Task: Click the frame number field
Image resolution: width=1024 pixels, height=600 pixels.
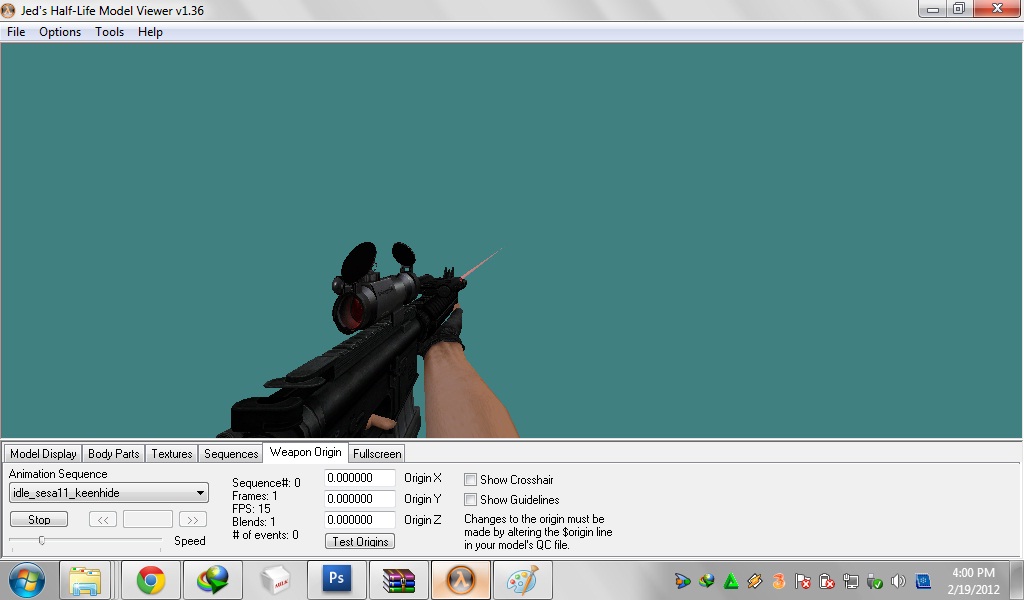Action: (x=148, y=520)
